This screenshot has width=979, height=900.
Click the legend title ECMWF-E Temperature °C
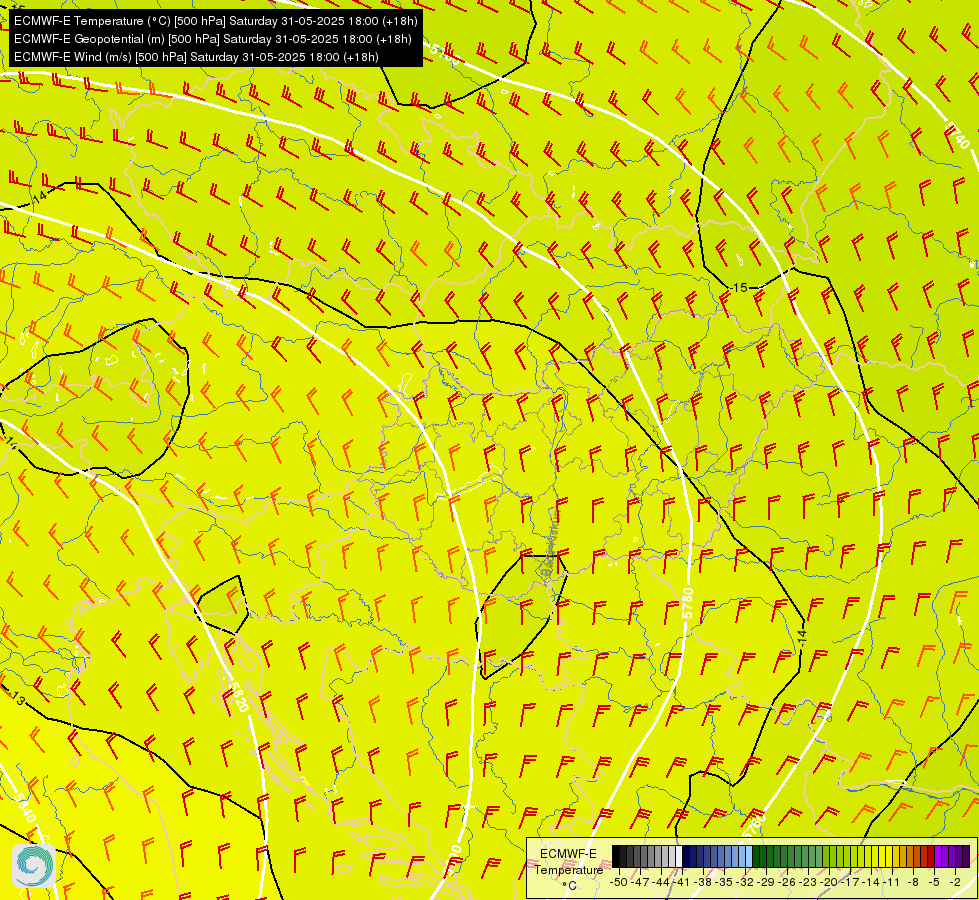(x=569, y=869)
